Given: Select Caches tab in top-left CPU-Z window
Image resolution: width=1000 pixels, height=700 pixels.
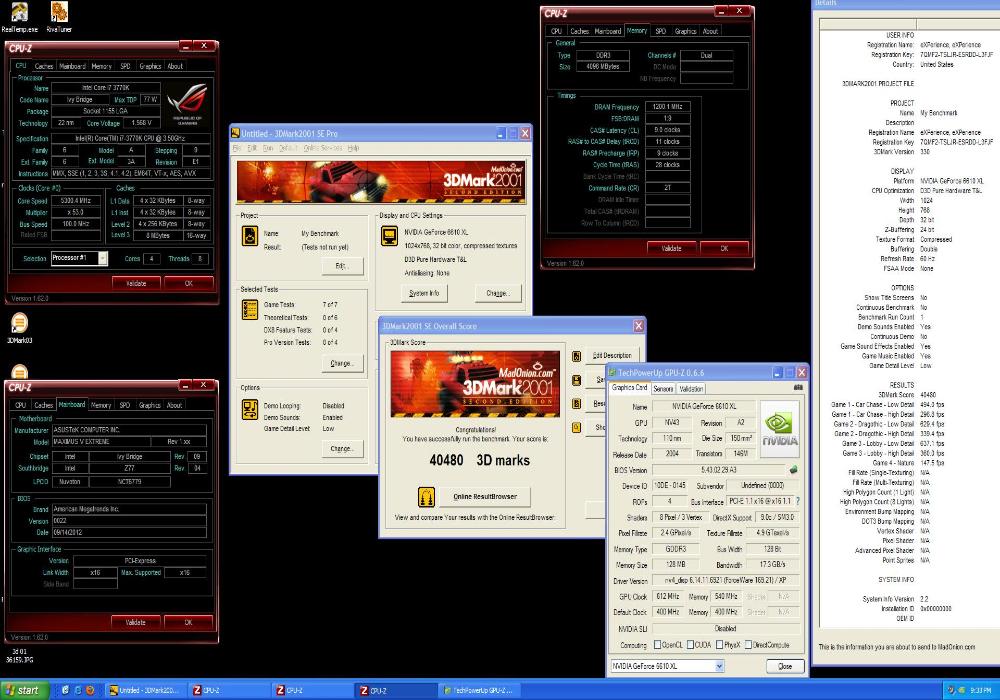Looking at the screenshot, I should [43, 66].
